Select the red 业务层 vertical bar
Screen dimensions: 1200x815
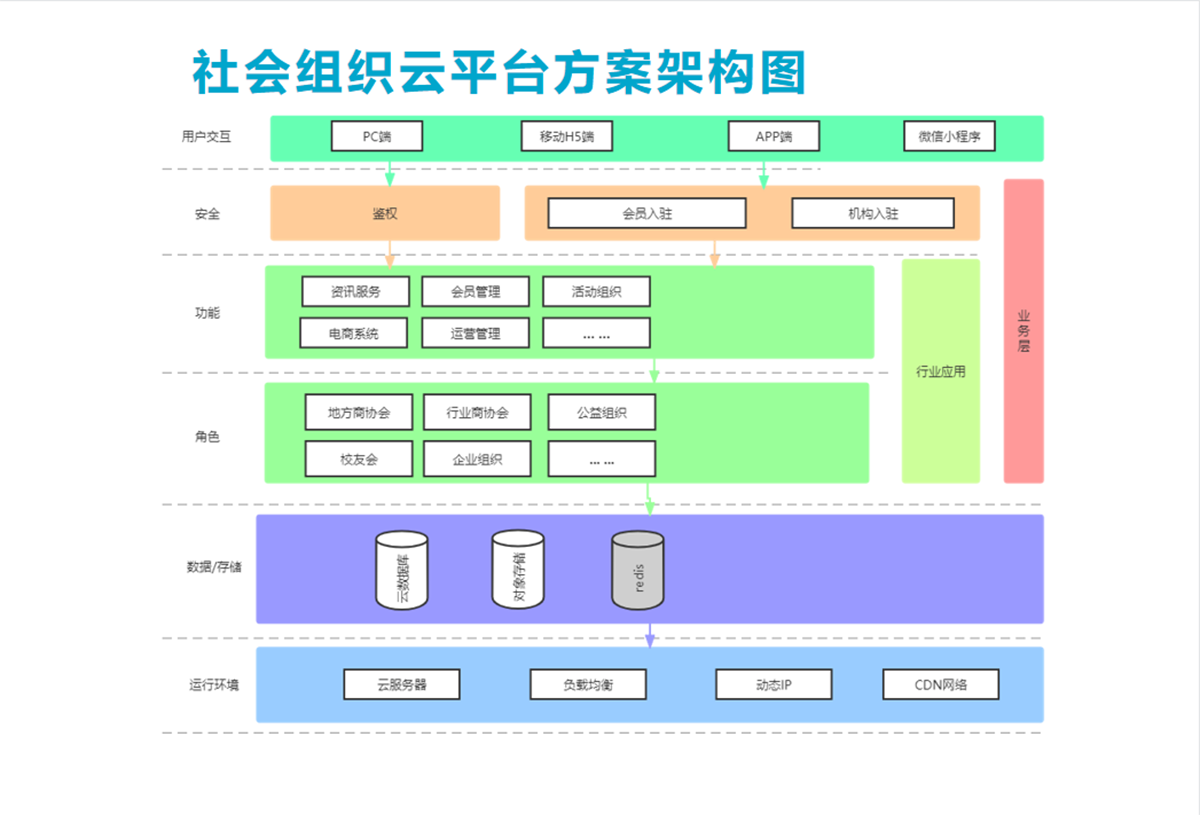coord(1023,331)
